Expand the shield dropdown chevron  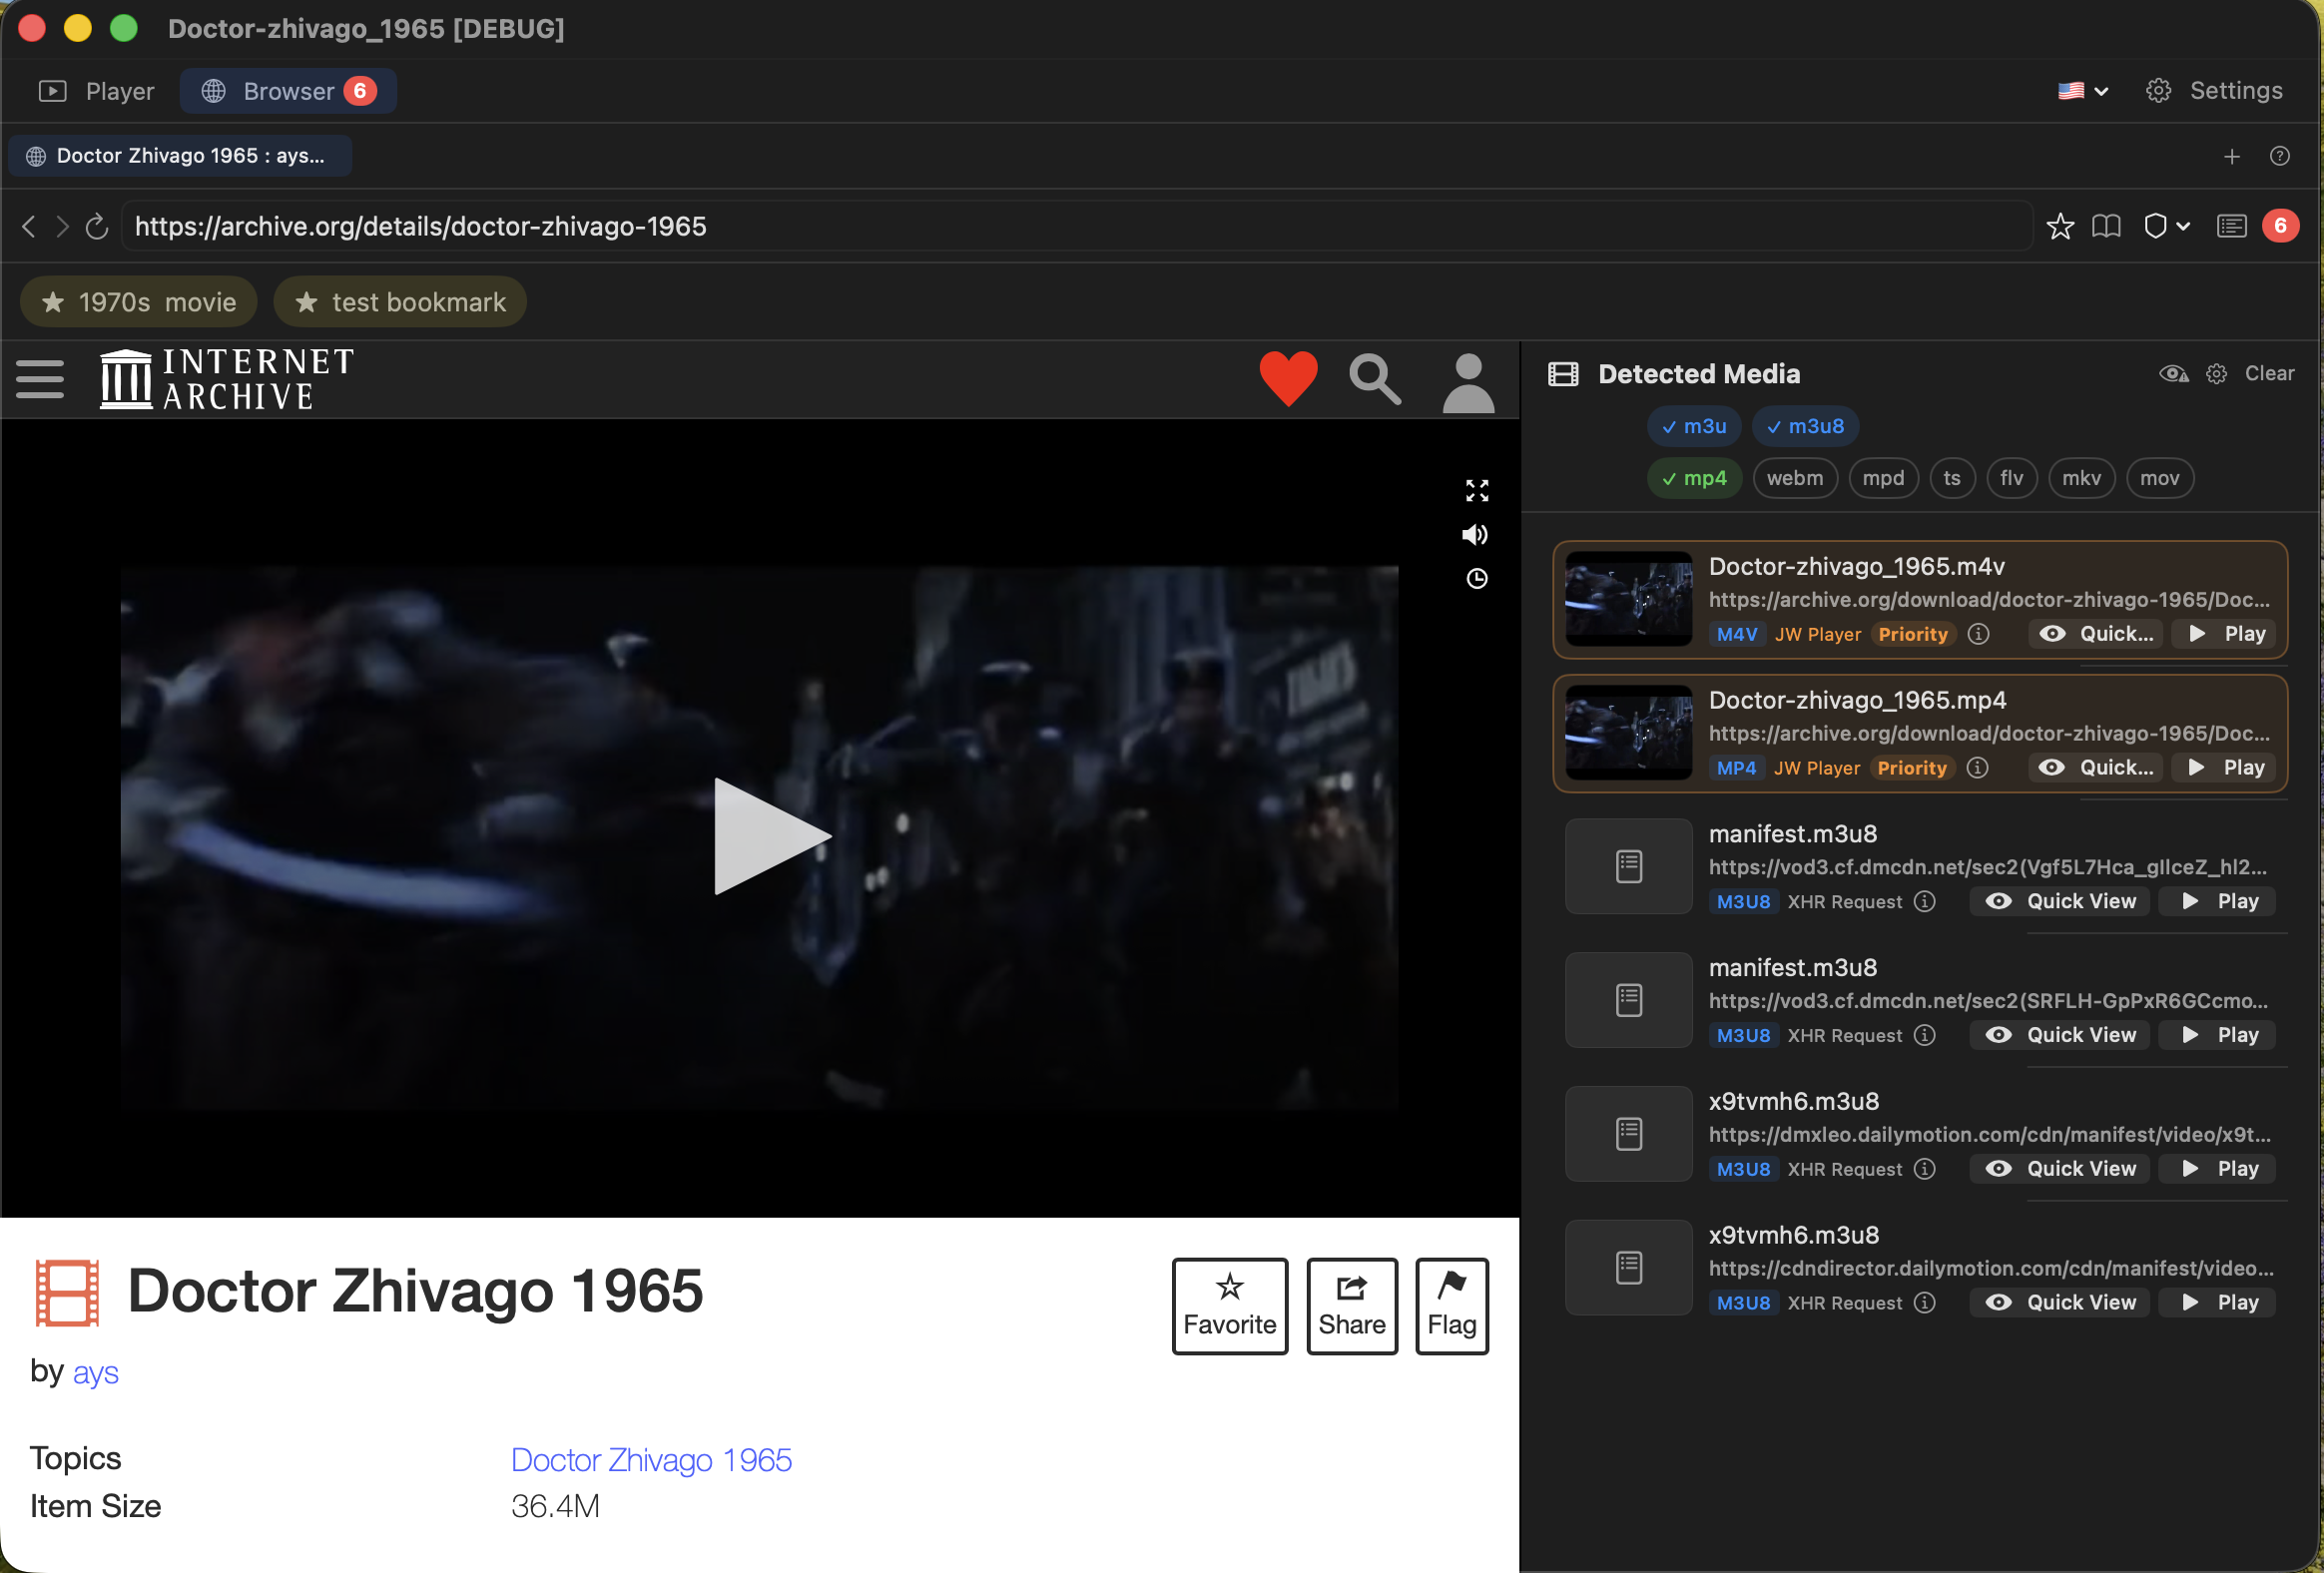click(x=2183, y=227)
